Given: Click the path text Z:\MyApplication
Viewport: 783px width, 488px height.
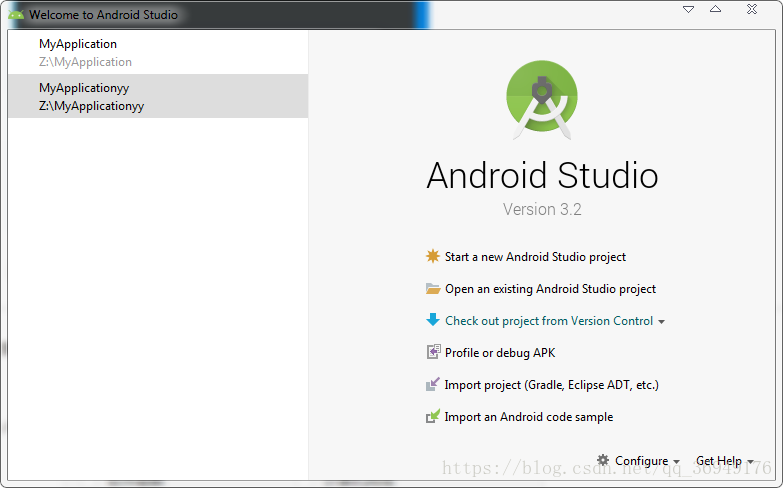Looking at the screenshot, I should click(85, 62).
